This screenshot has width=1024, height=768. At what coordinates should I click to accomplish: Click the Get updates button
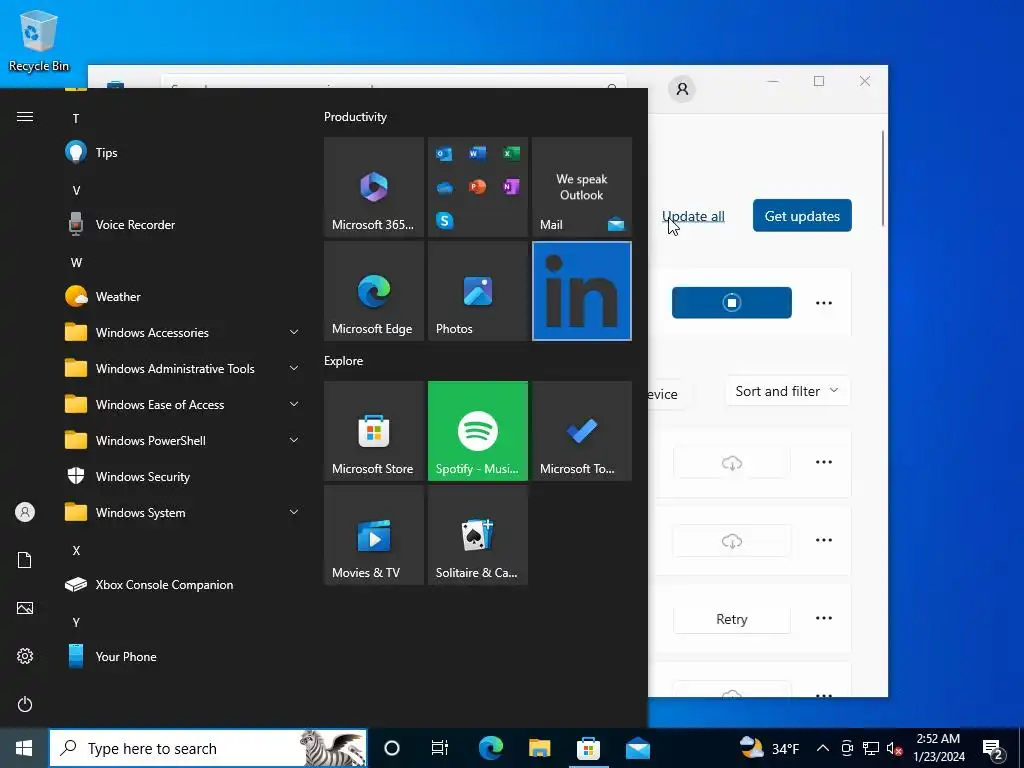(802, 216)
